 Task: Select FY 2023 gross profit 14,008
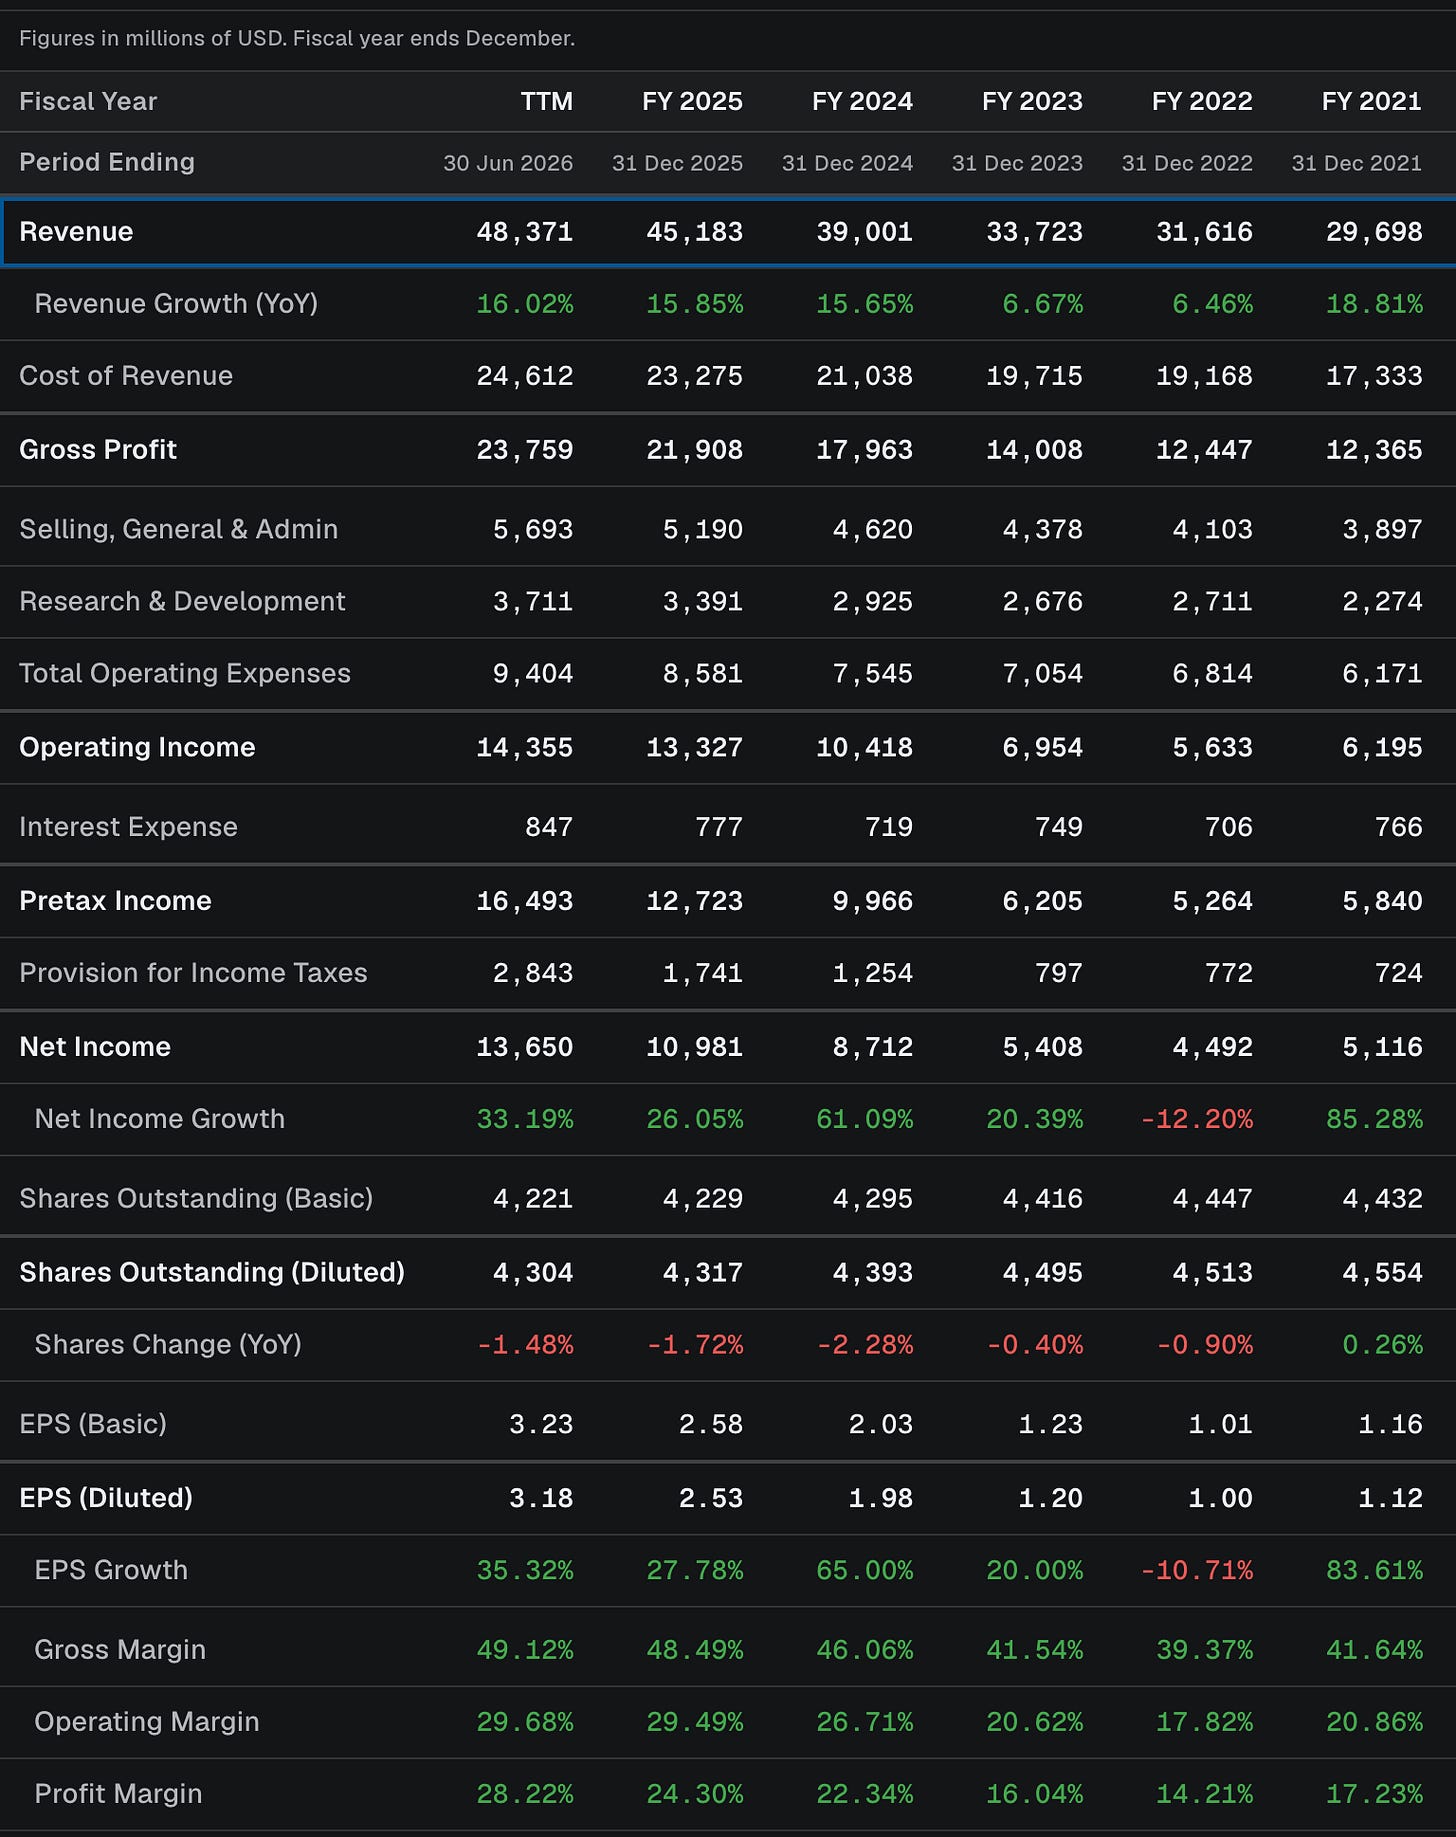pos(1034,450)
